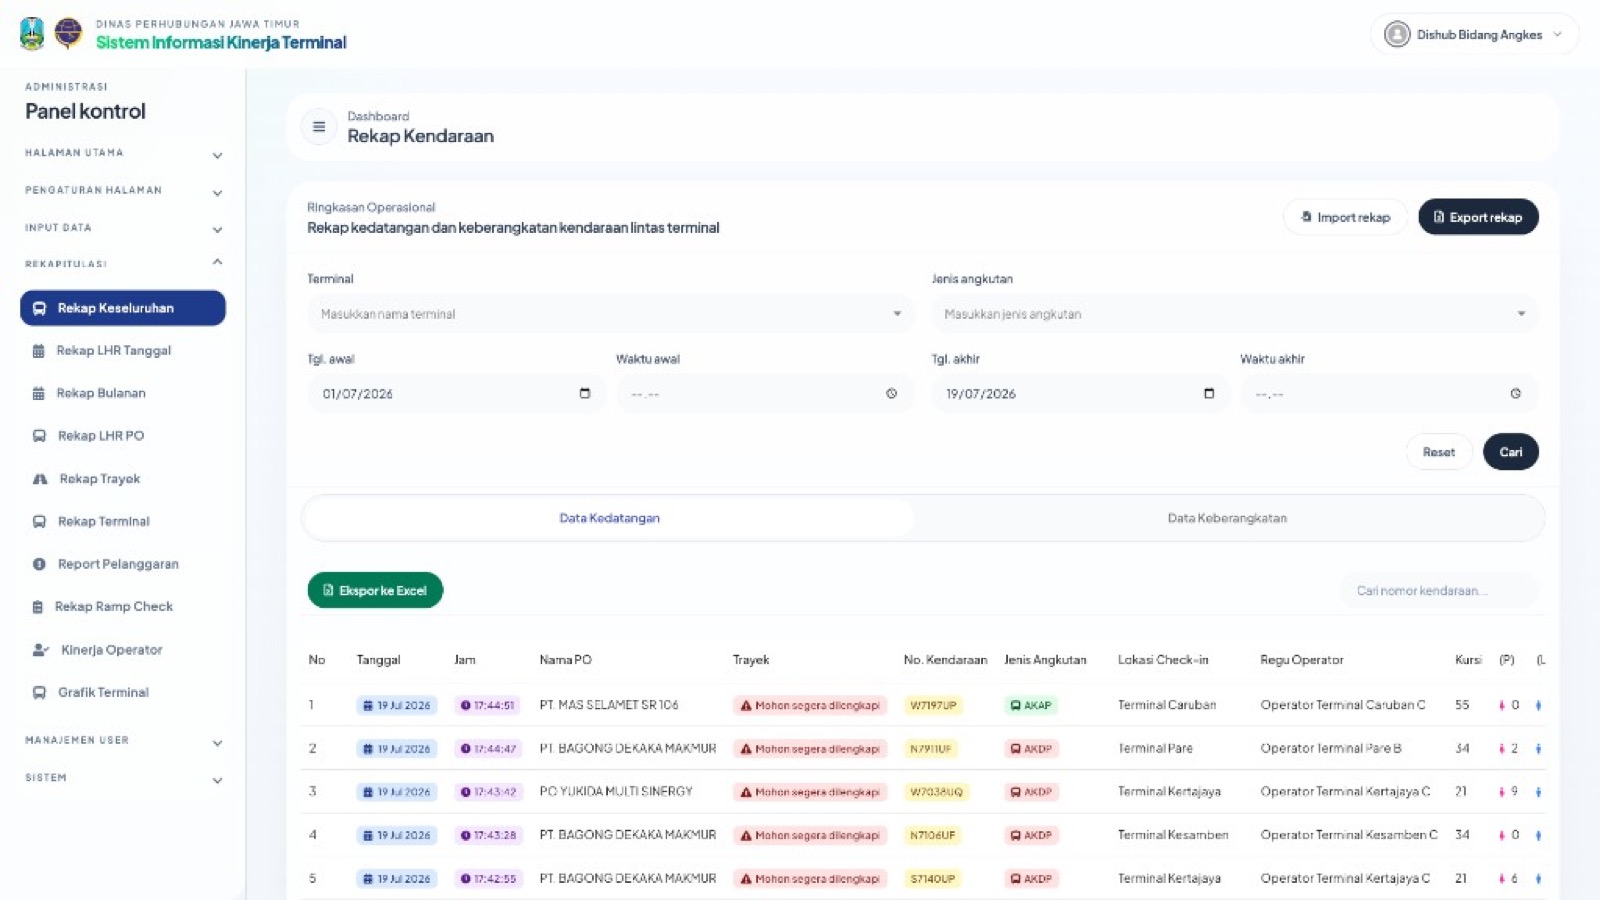Click the hamburger menu icon beside Dashboard

click(x=319, y=127)
